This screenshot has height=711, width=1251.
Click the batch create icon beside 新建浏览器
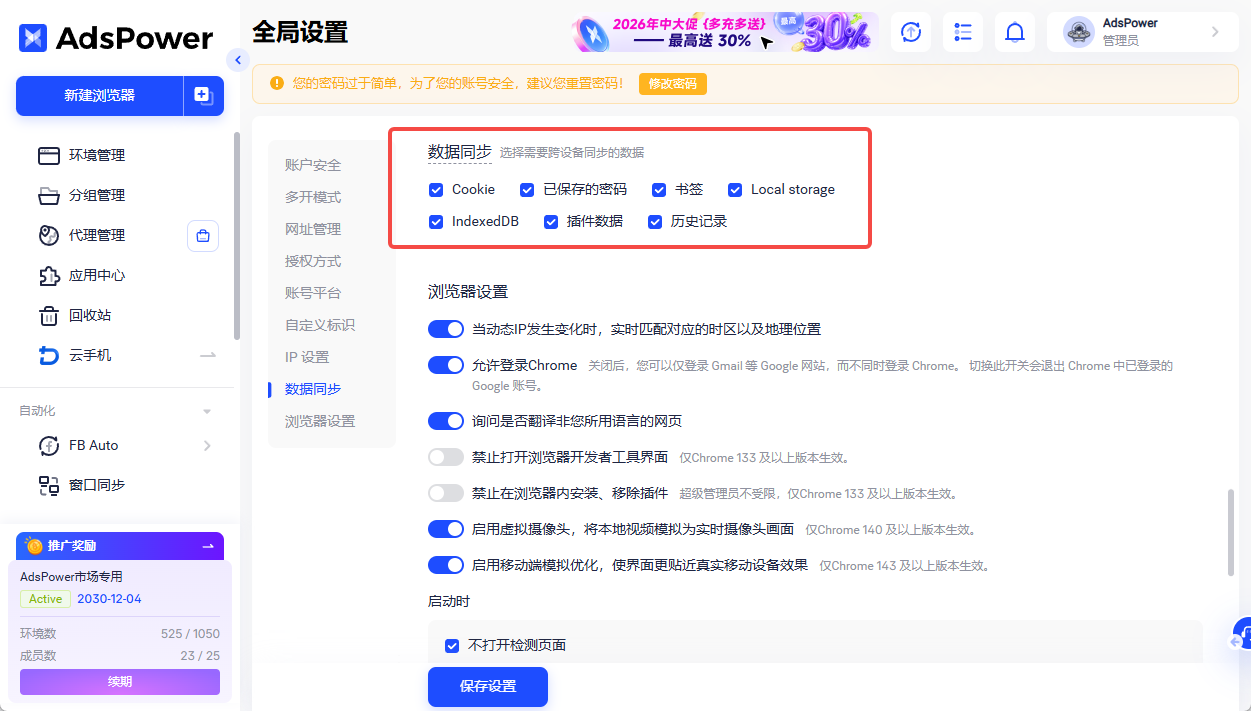point(204,96)
